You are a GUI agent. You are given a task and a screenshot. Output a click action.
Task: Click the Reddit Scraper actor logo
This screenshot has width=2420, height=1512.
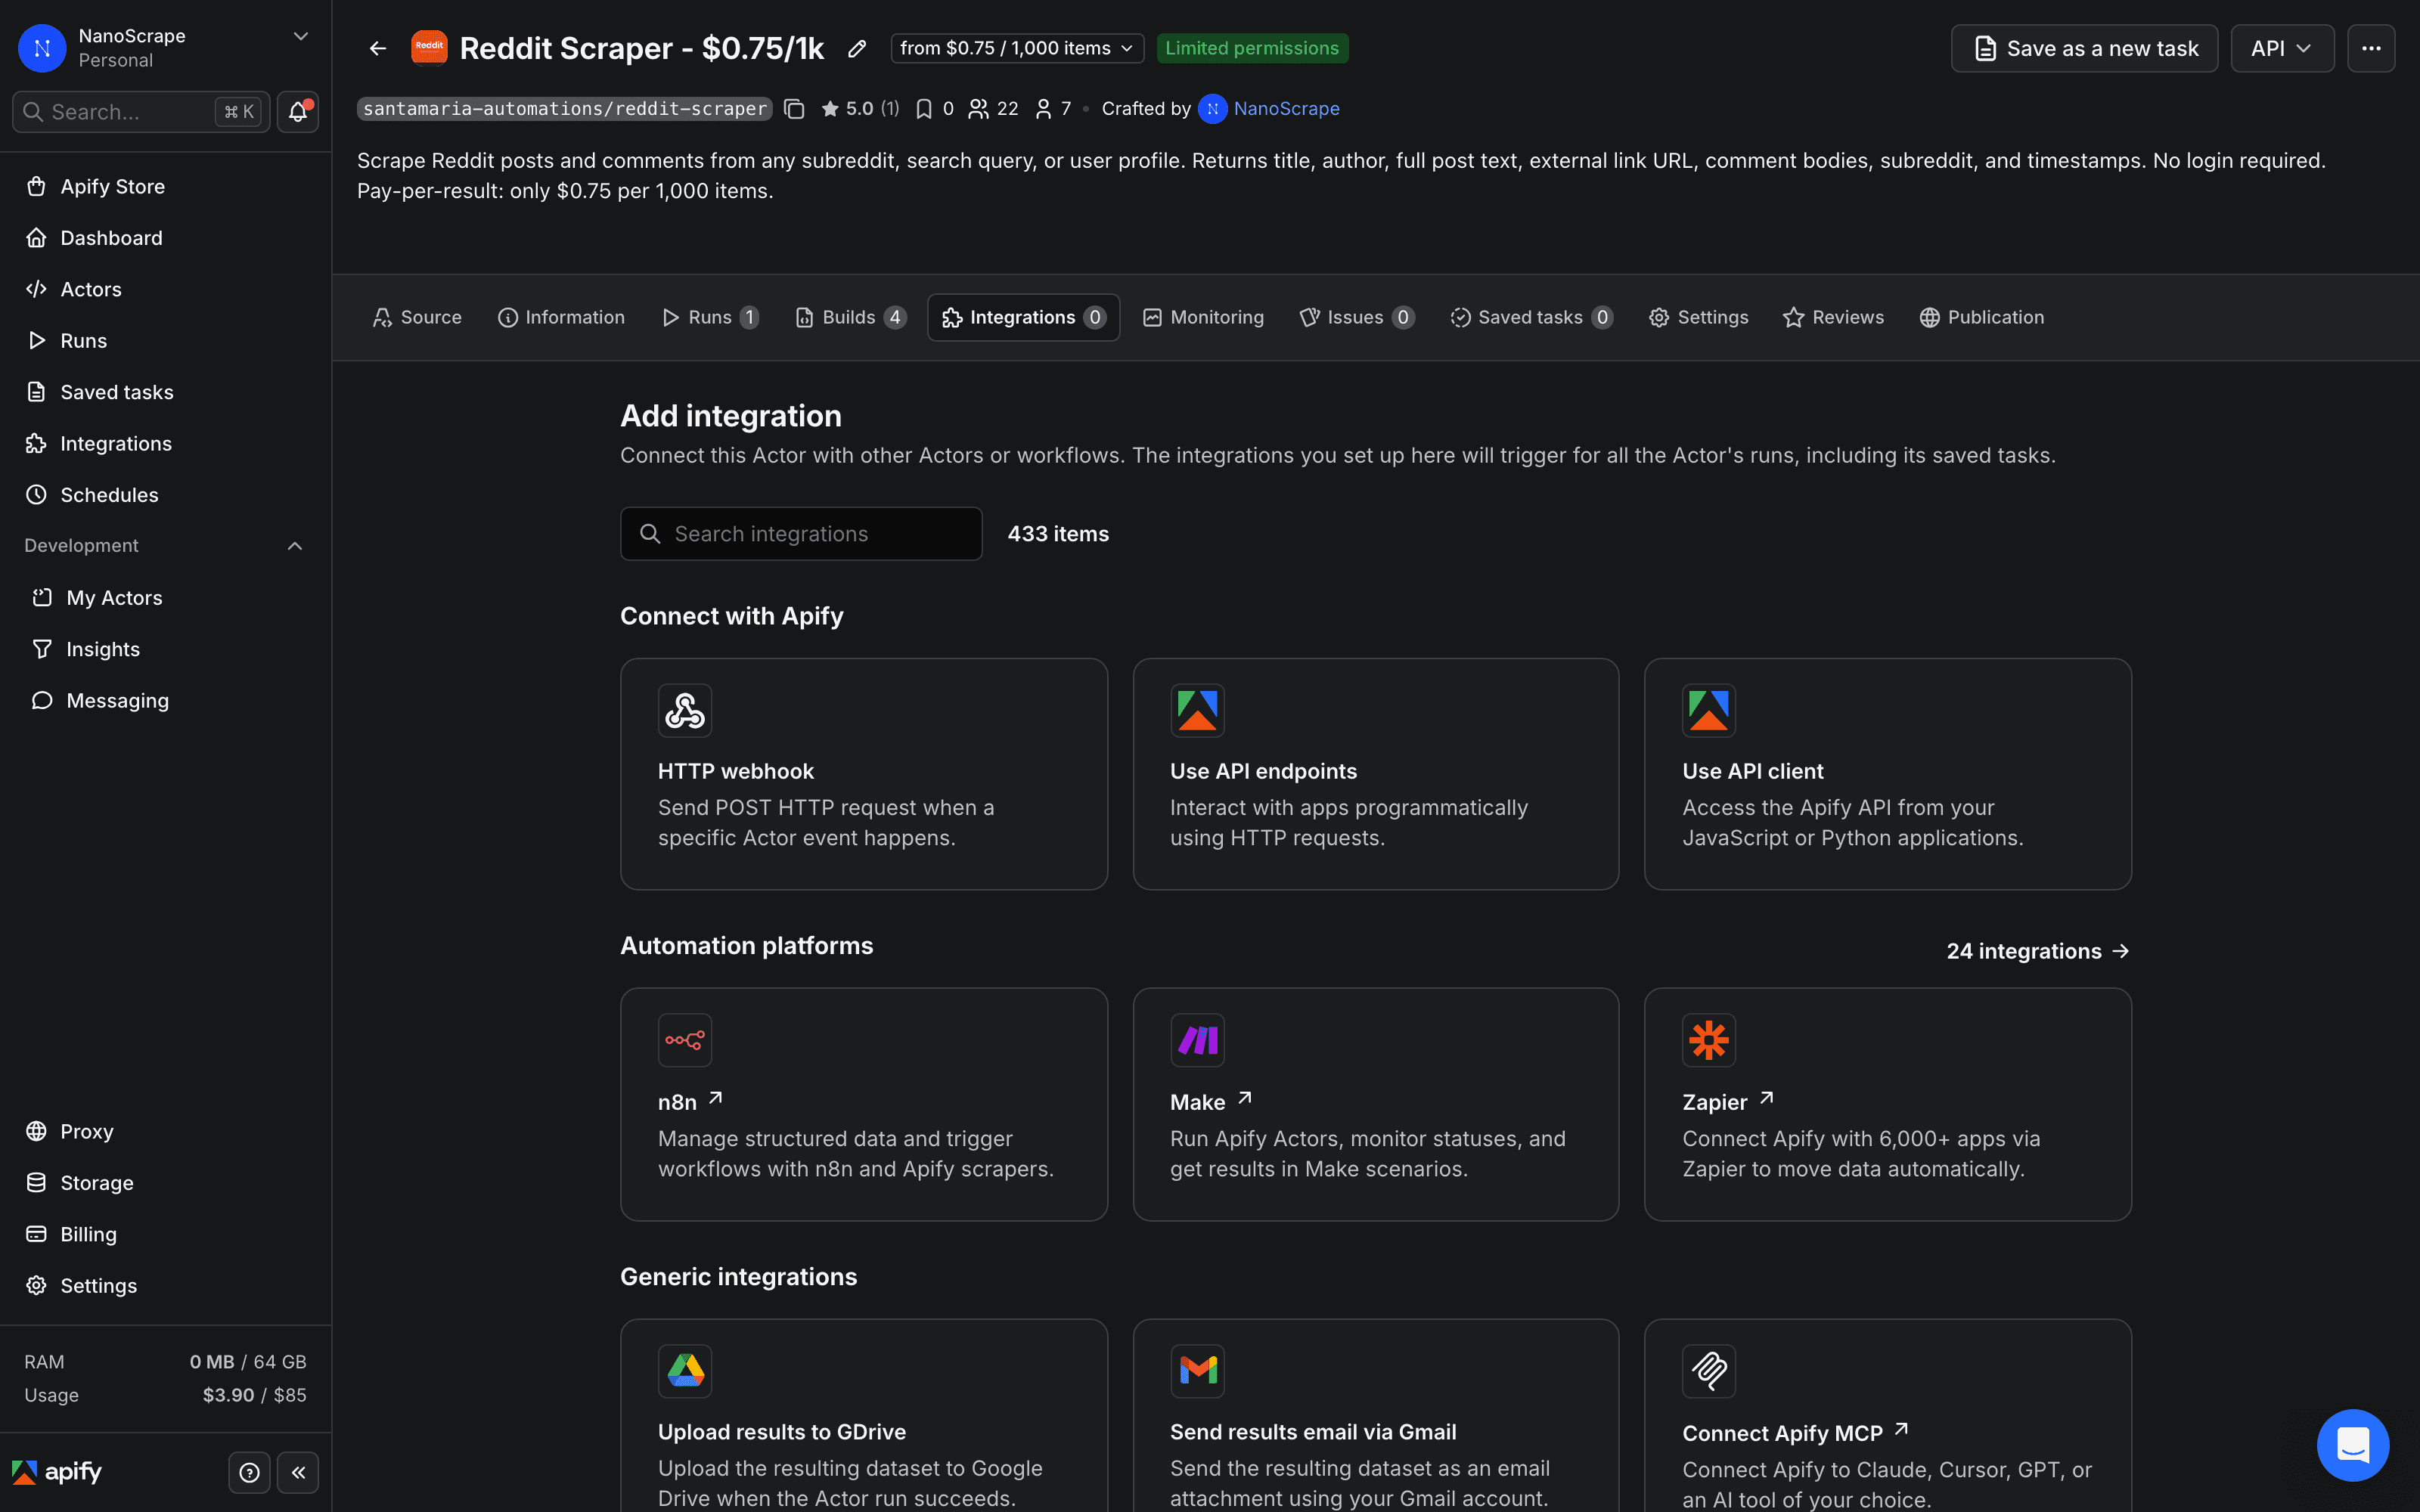pyautogui.click(x=429, y=47)
